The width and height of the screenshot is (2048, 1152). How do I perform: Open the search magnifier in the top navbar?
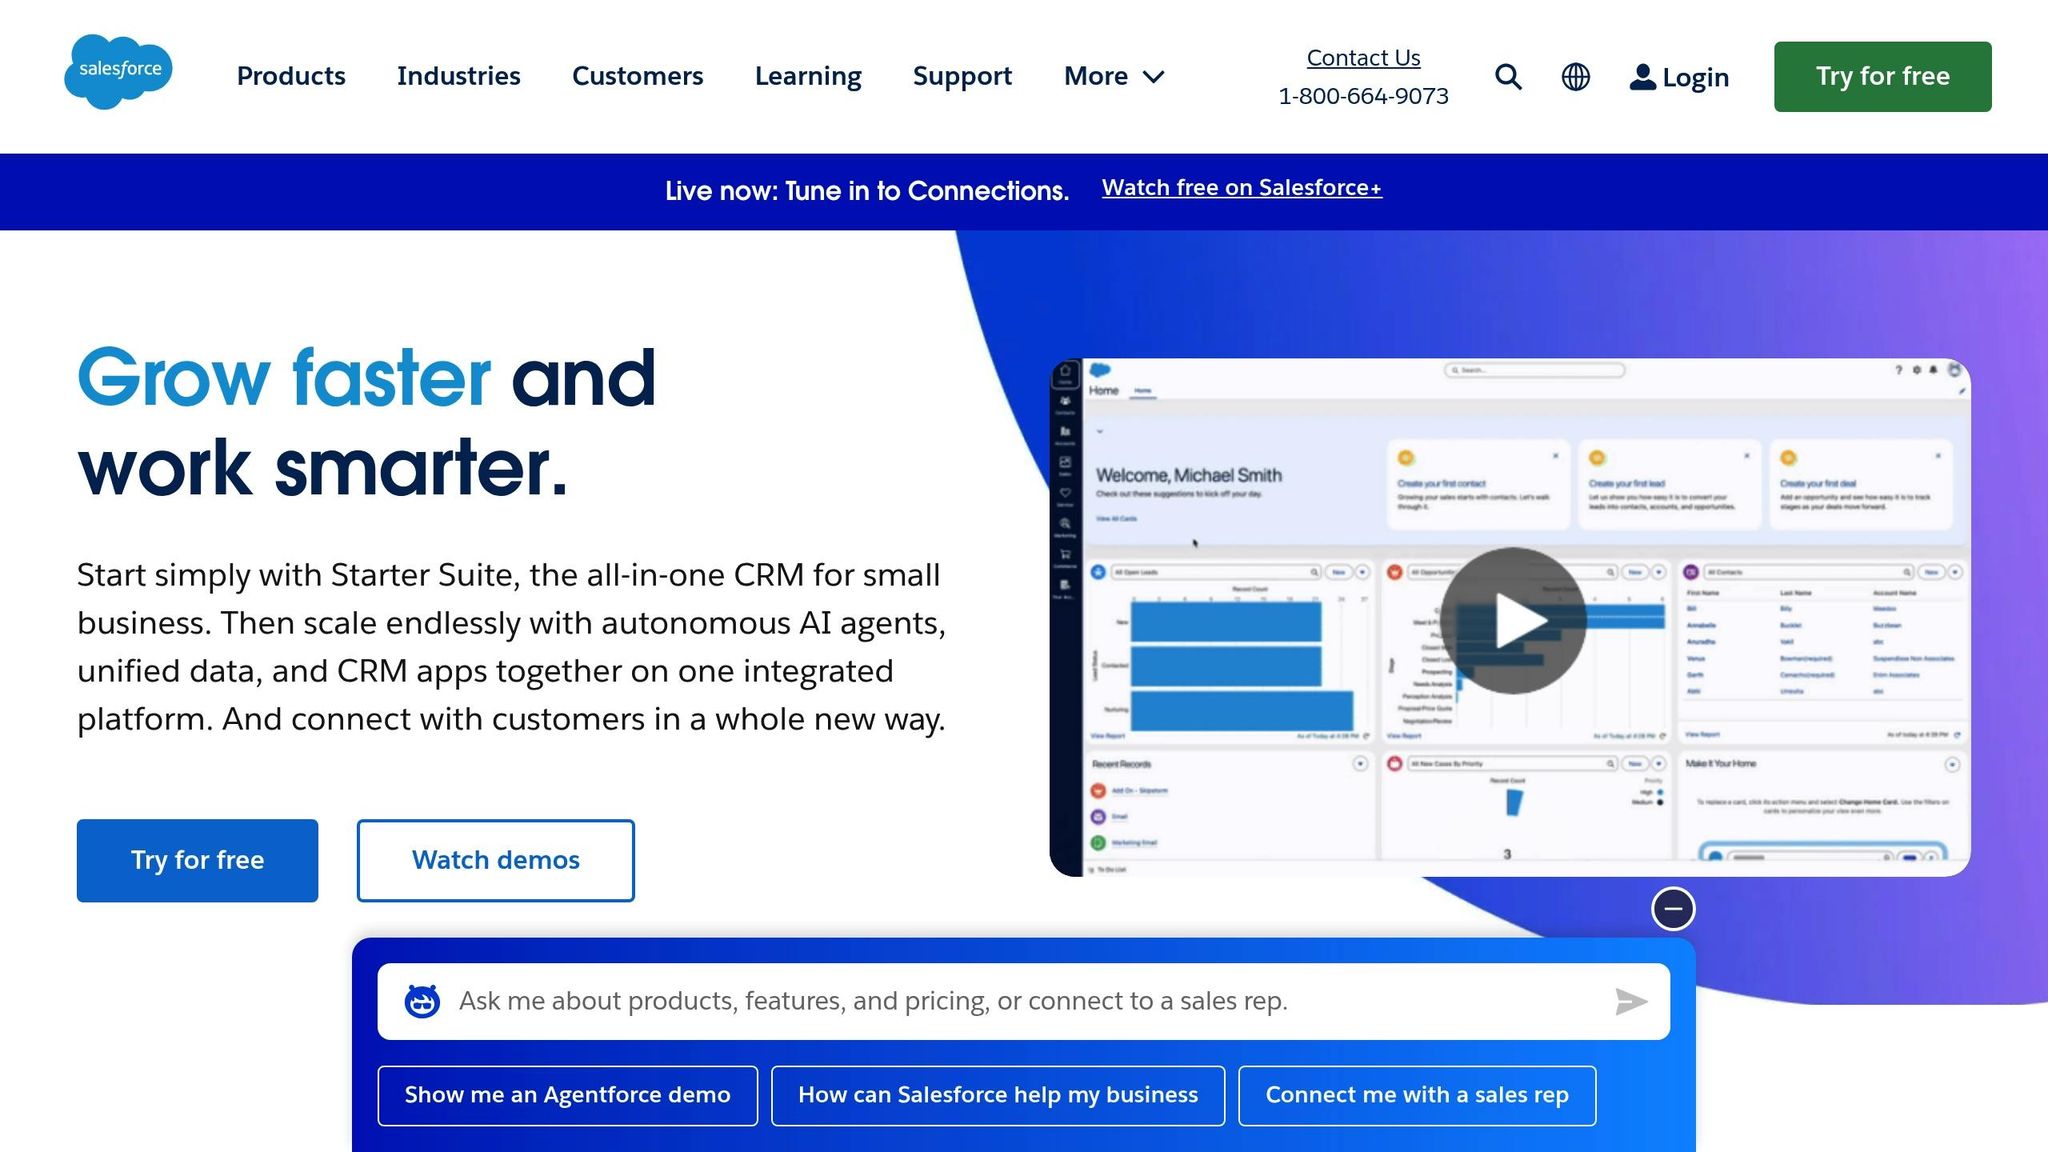(x=1508, y=77)
